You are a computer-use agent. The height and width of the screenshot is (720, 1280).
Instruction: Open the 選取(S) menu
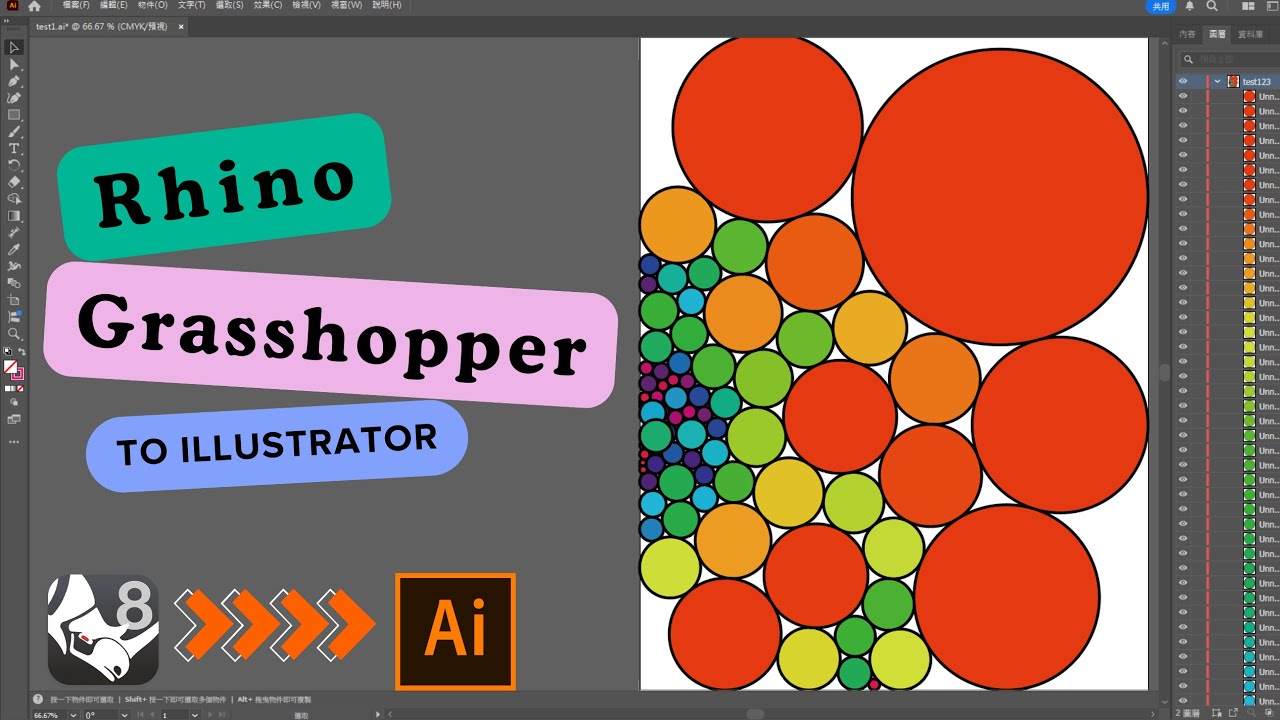pyautogui.click(x=230, y=6)
